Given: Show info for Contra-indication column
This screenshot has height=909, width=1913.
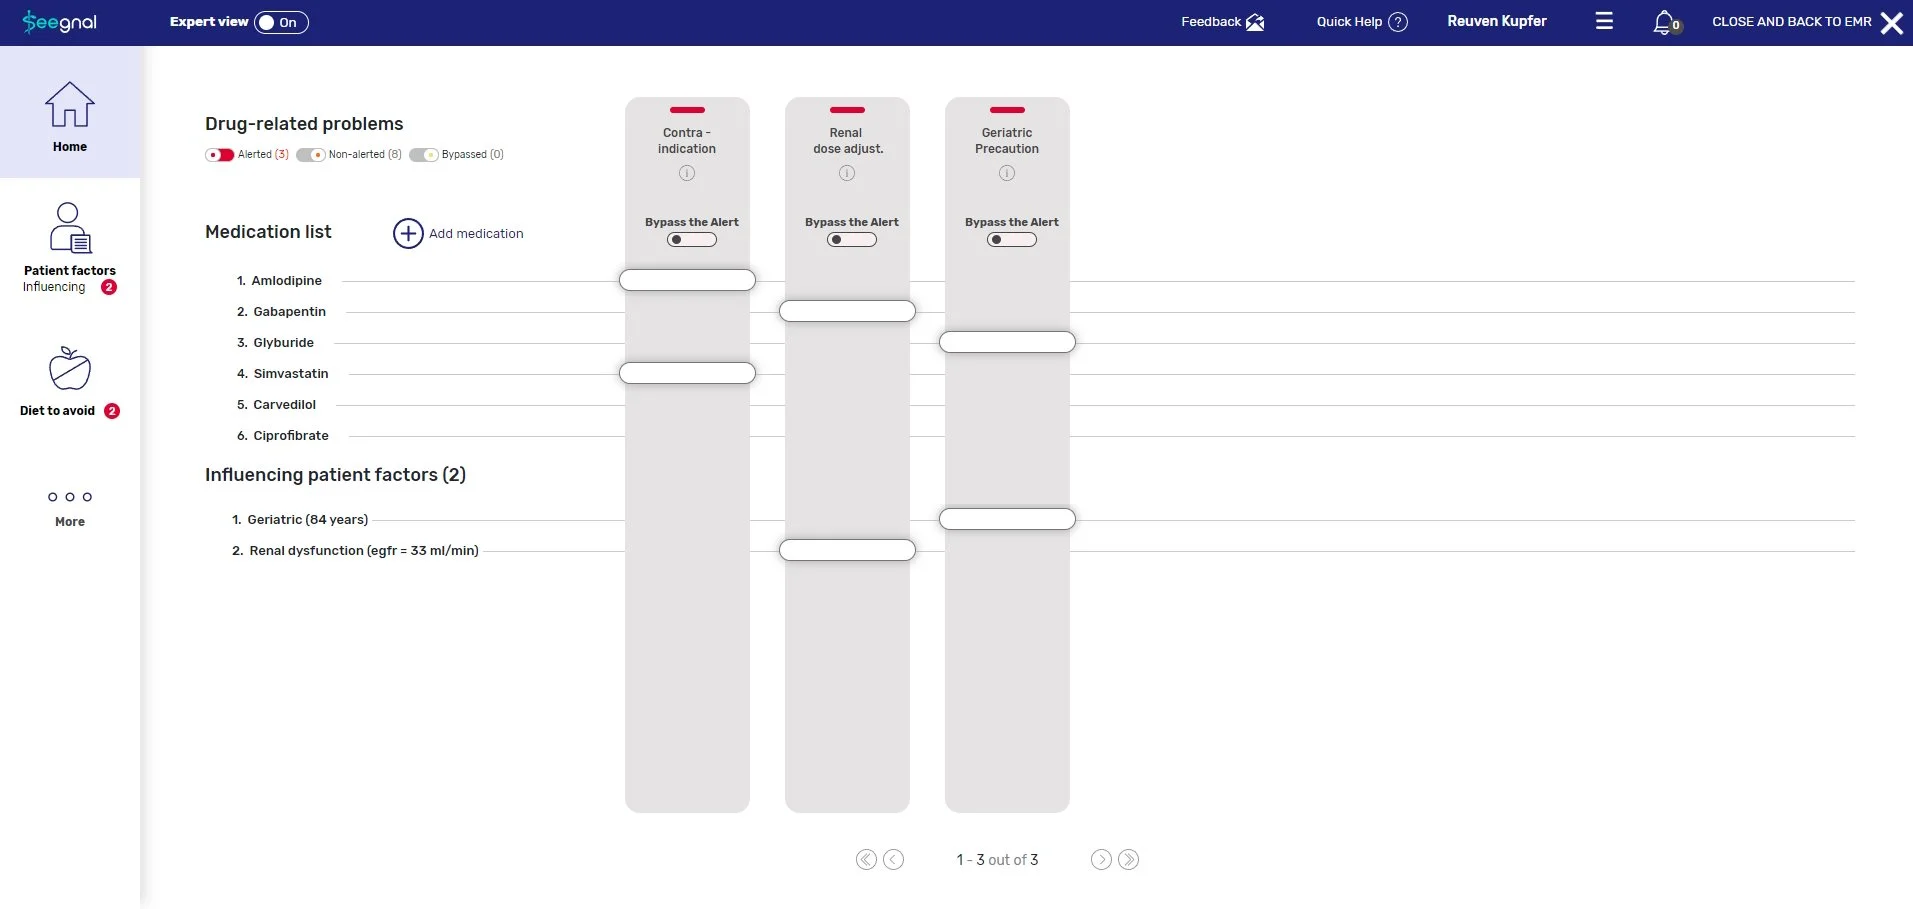Looking at the screenshot, I should coord(687,173).
